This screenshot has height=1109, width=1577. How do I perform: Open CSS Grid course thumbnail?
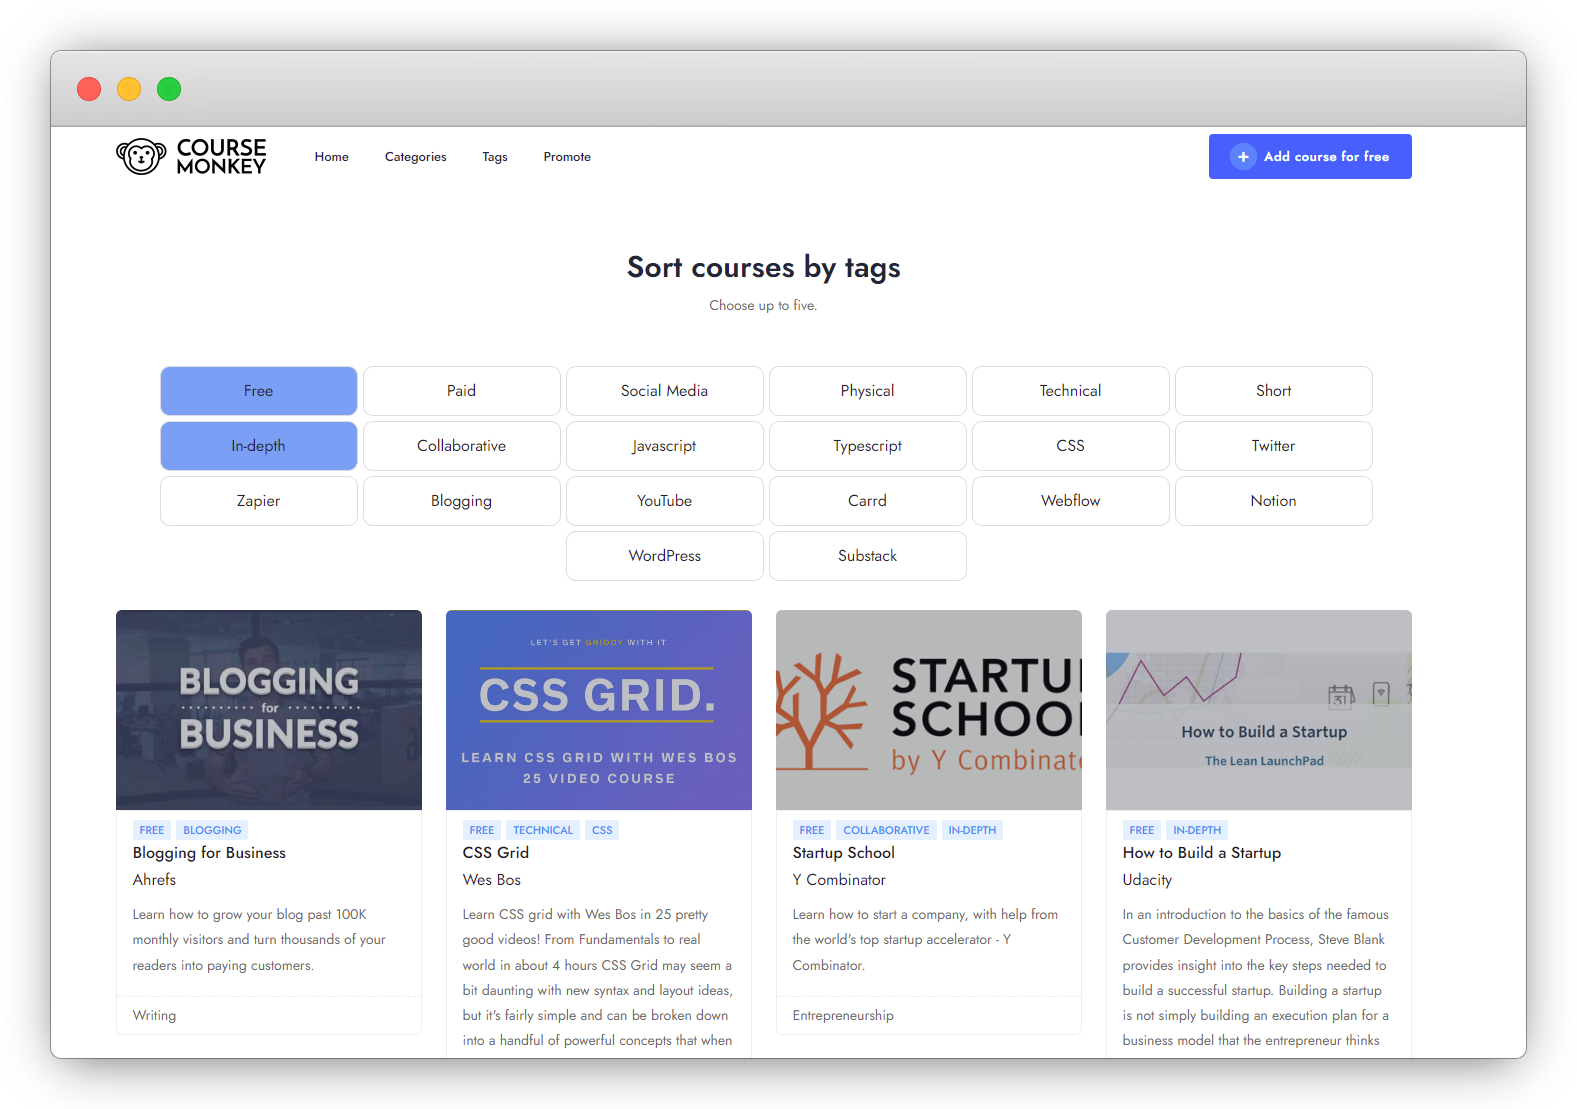click(599, 710)
